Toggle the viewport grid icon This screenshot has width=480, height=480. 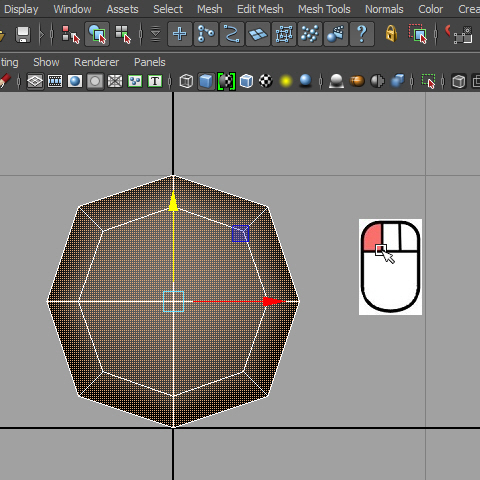pyautogui.click(x=35, y=81)
